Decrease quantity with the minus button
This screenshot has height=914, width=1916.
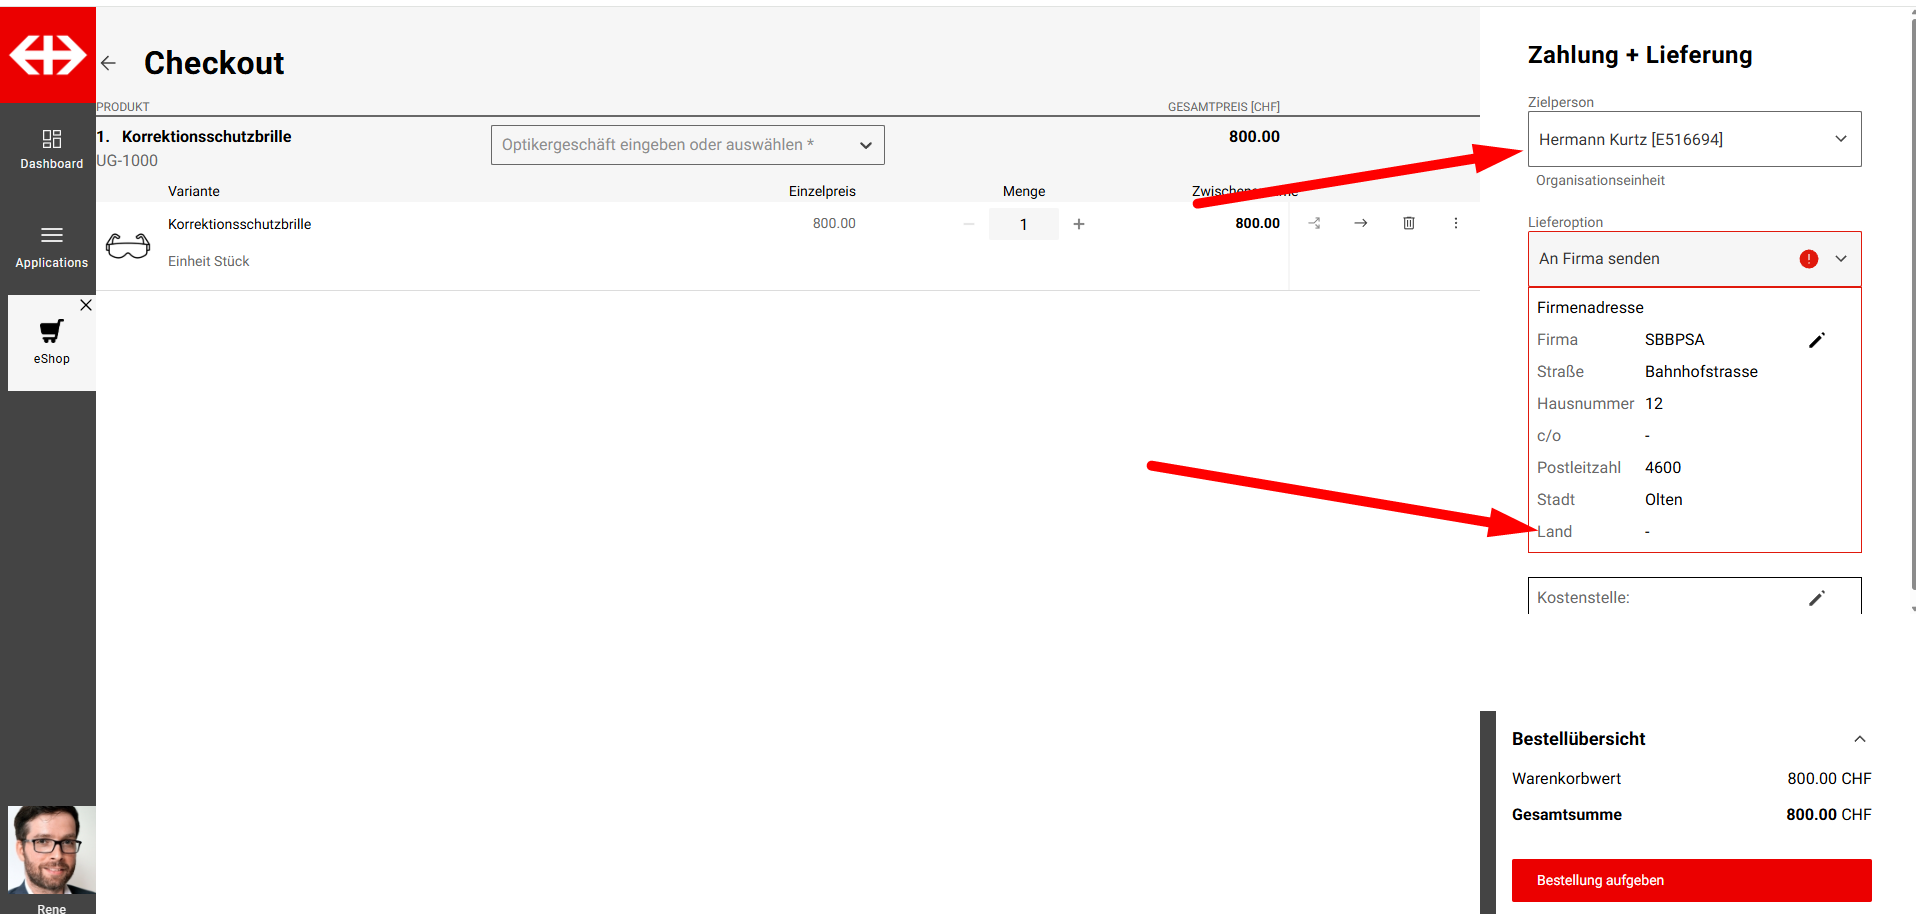[x=968, y=224]
